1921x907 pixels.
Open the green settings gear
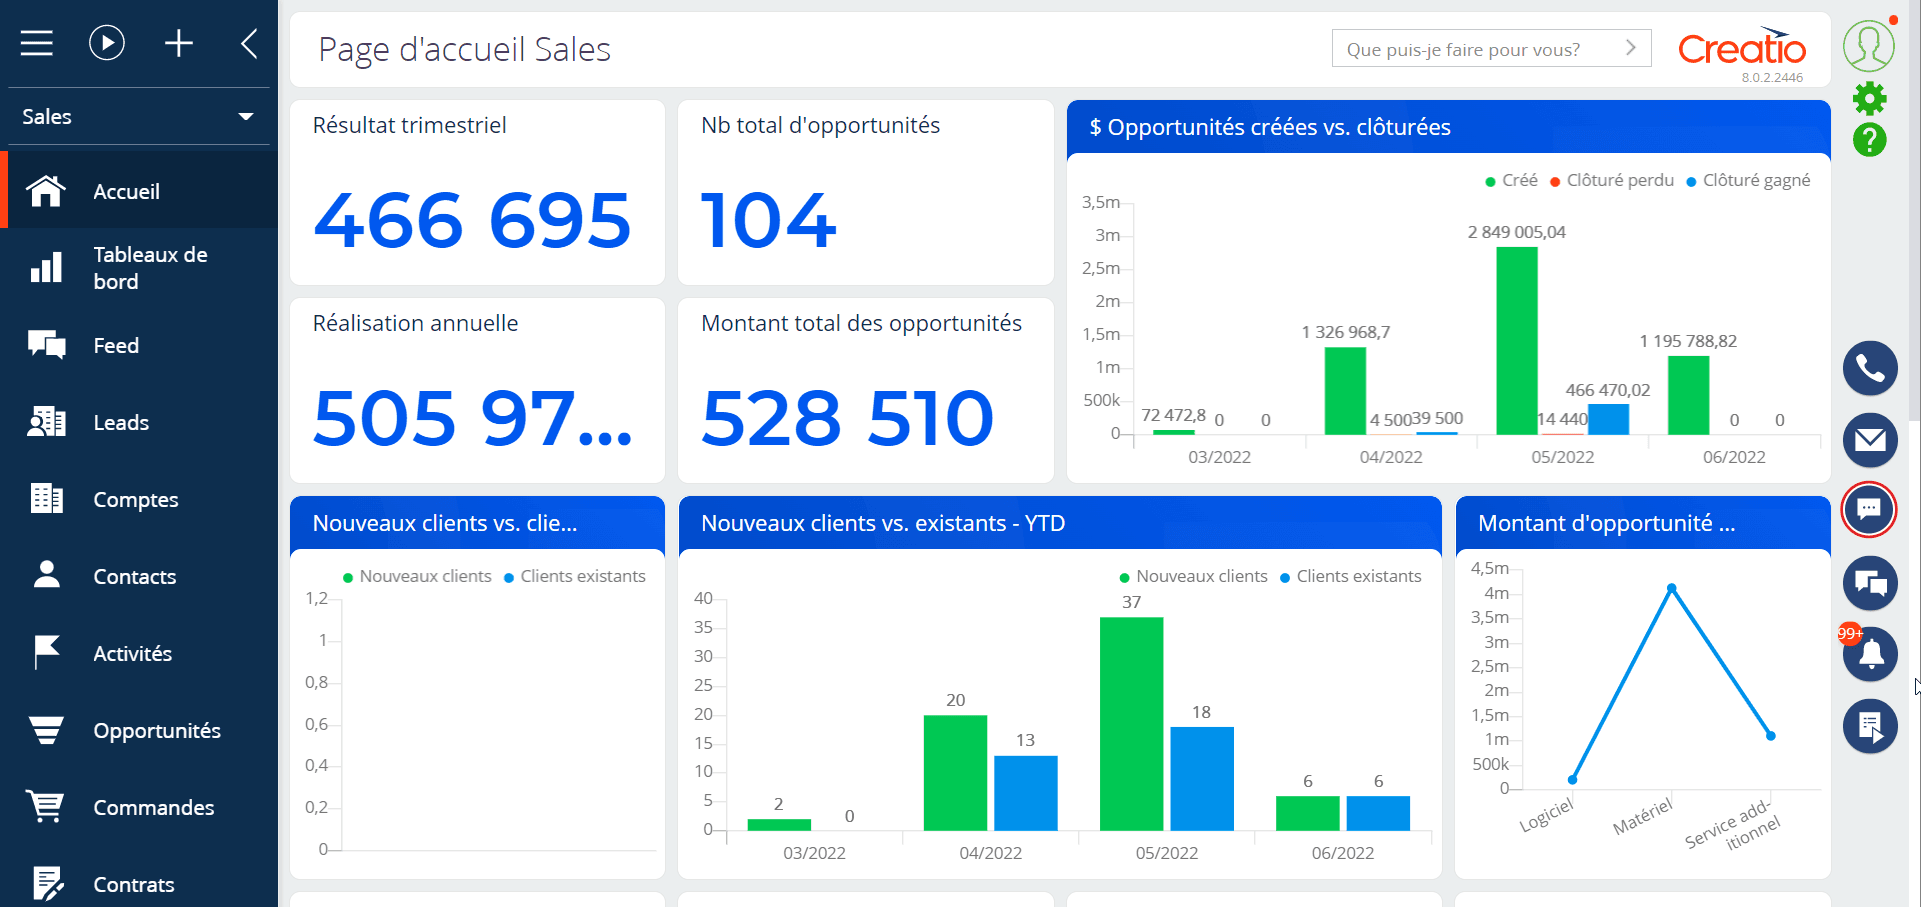[1869, 98]
